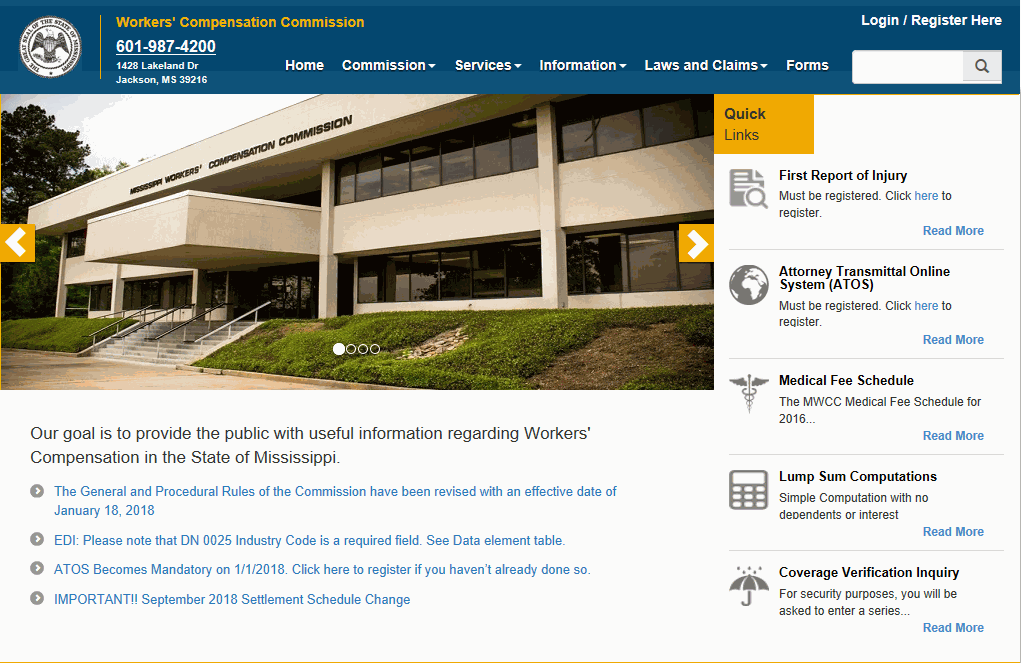The width and height of the screenshot is (1021, 663).
Task: Go to previous slide with left arrow
Action: click(x=18, y=243)
